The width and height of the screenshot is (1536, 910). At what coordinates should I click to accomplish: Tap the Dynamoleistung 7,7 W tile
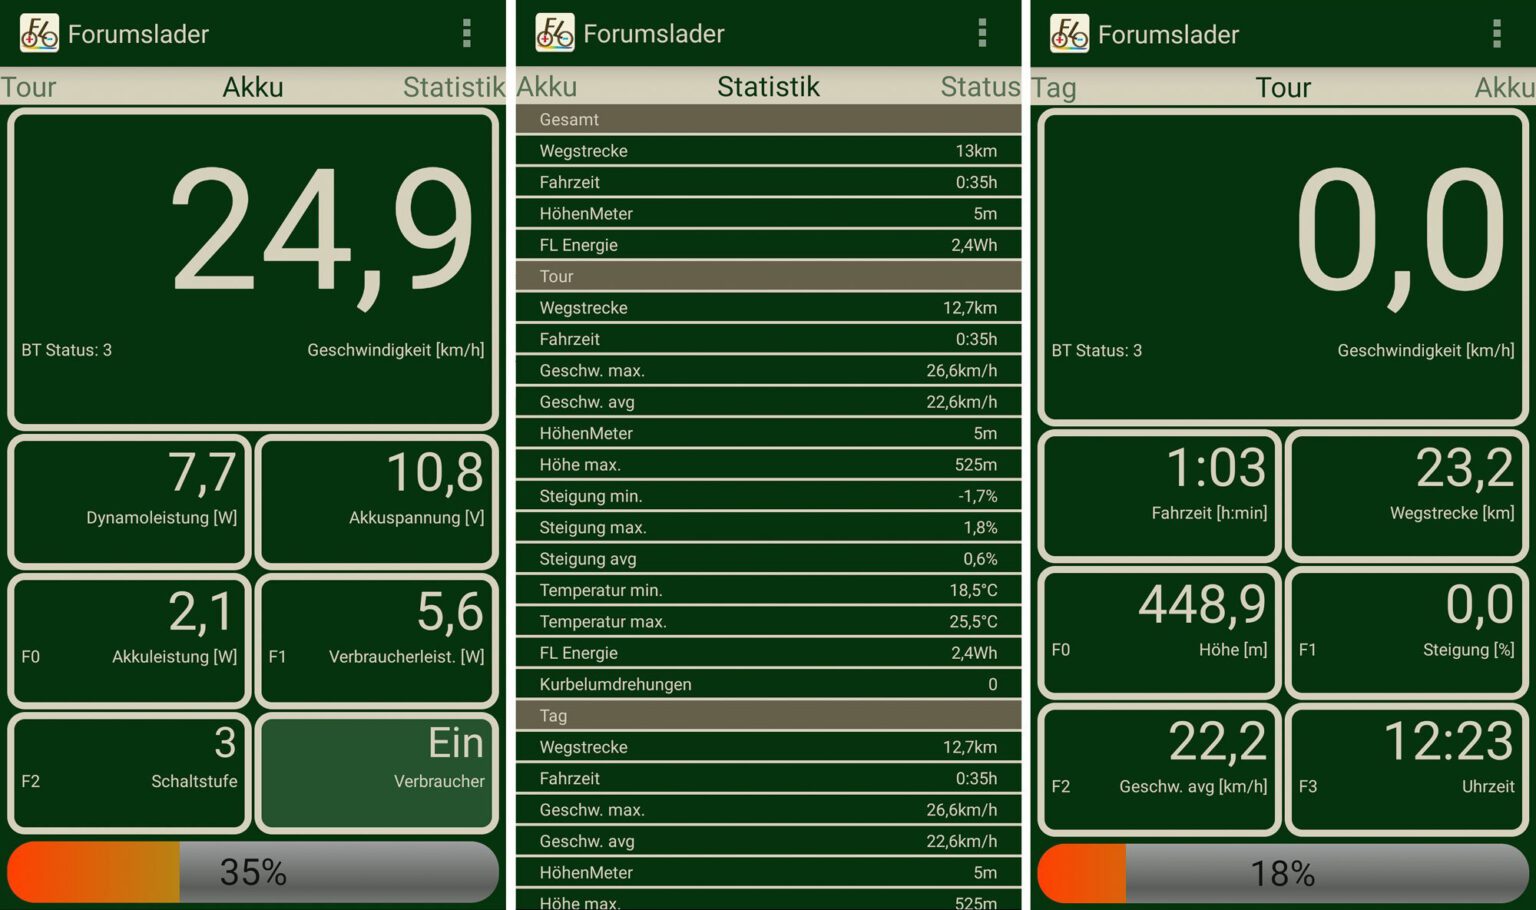(129, 501)
